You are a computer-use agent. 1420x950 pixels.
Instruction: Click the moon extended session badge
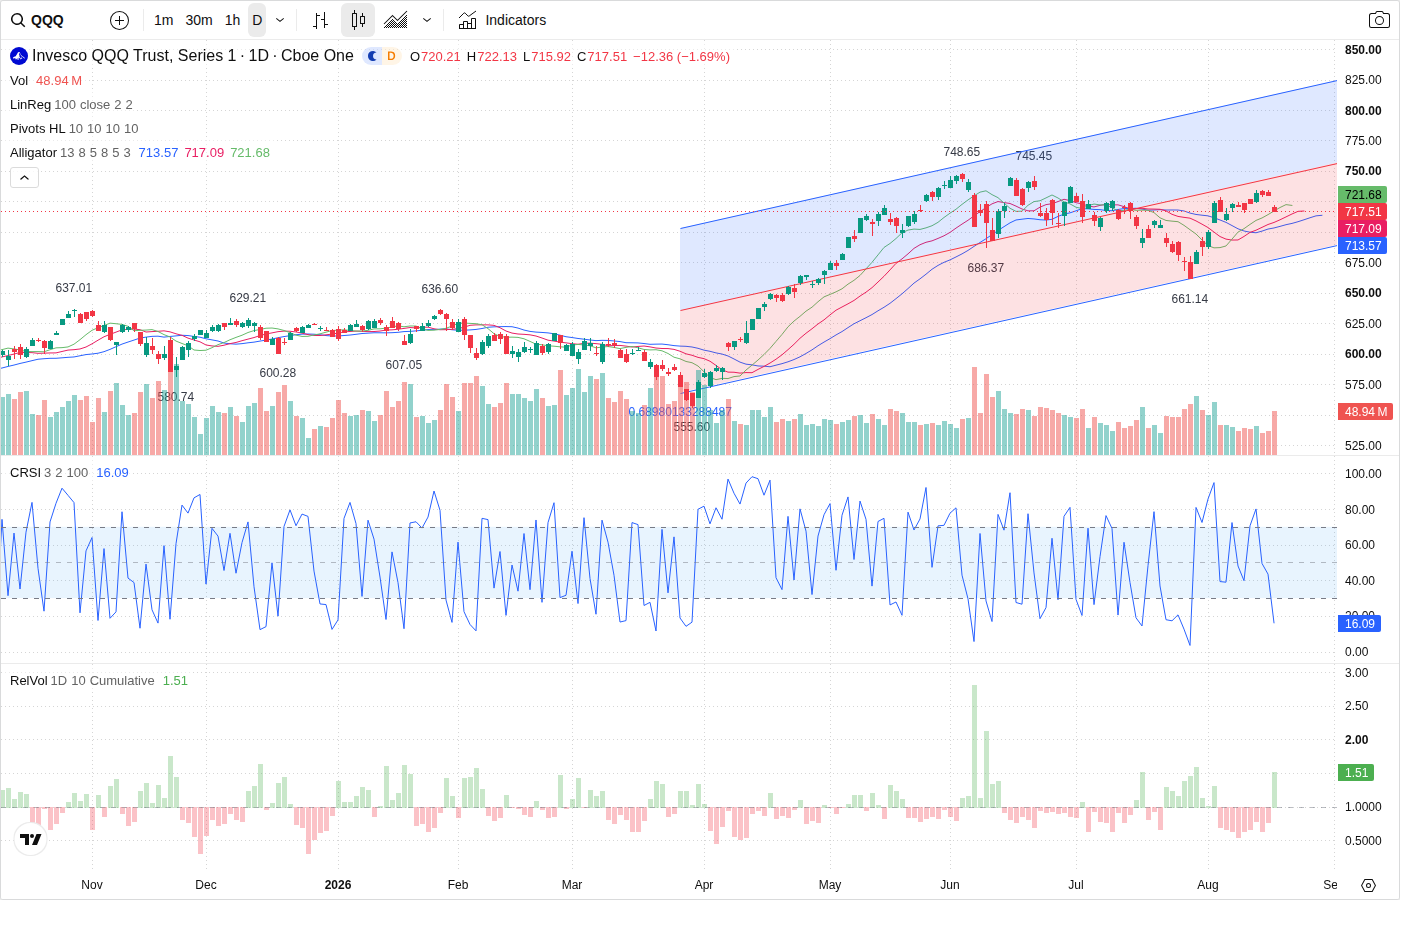tap(372, 56)
